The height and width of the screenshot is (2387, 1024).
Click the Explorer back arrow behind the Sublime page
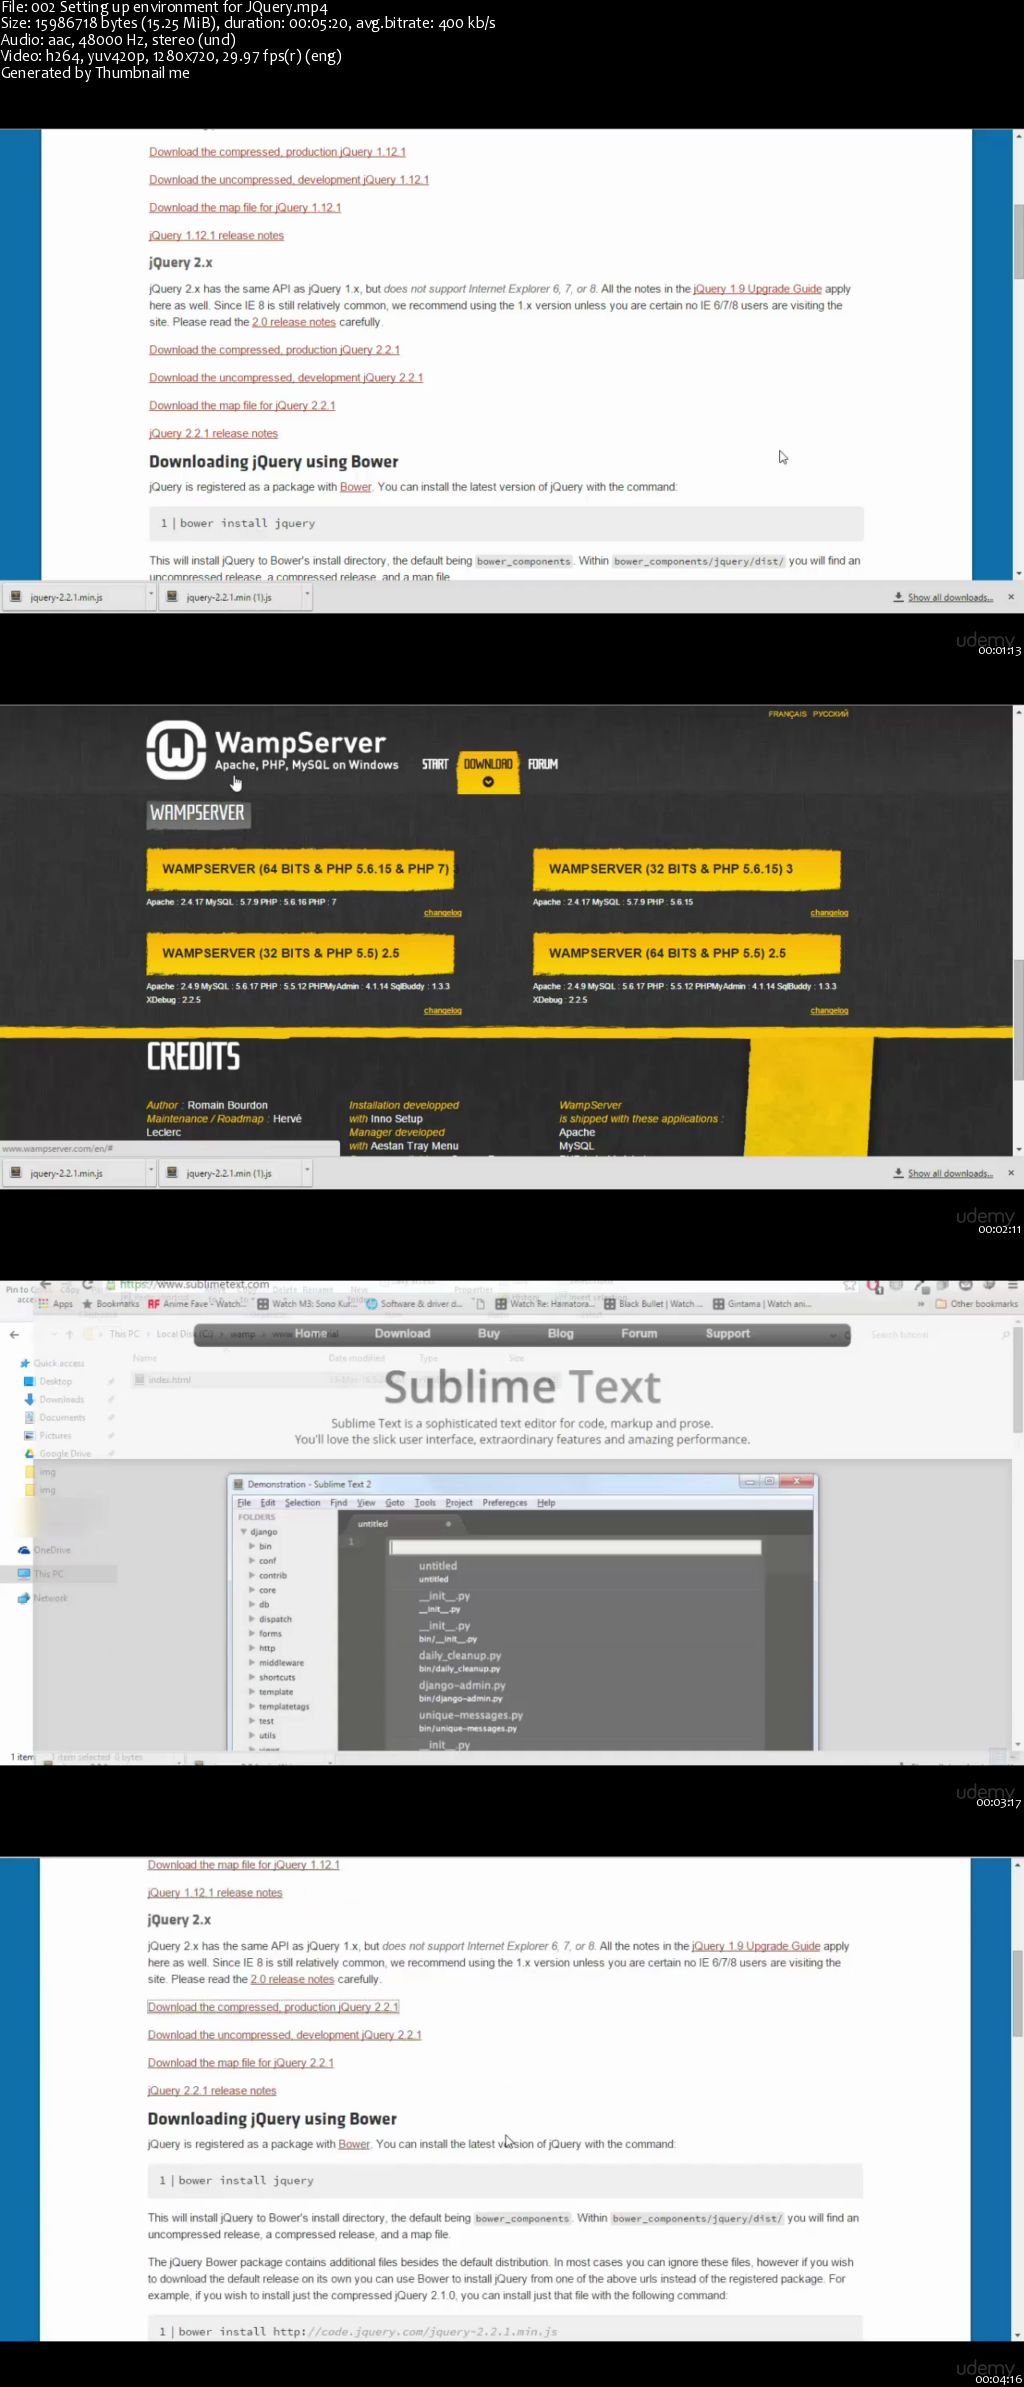click(x=14, y=1334)
